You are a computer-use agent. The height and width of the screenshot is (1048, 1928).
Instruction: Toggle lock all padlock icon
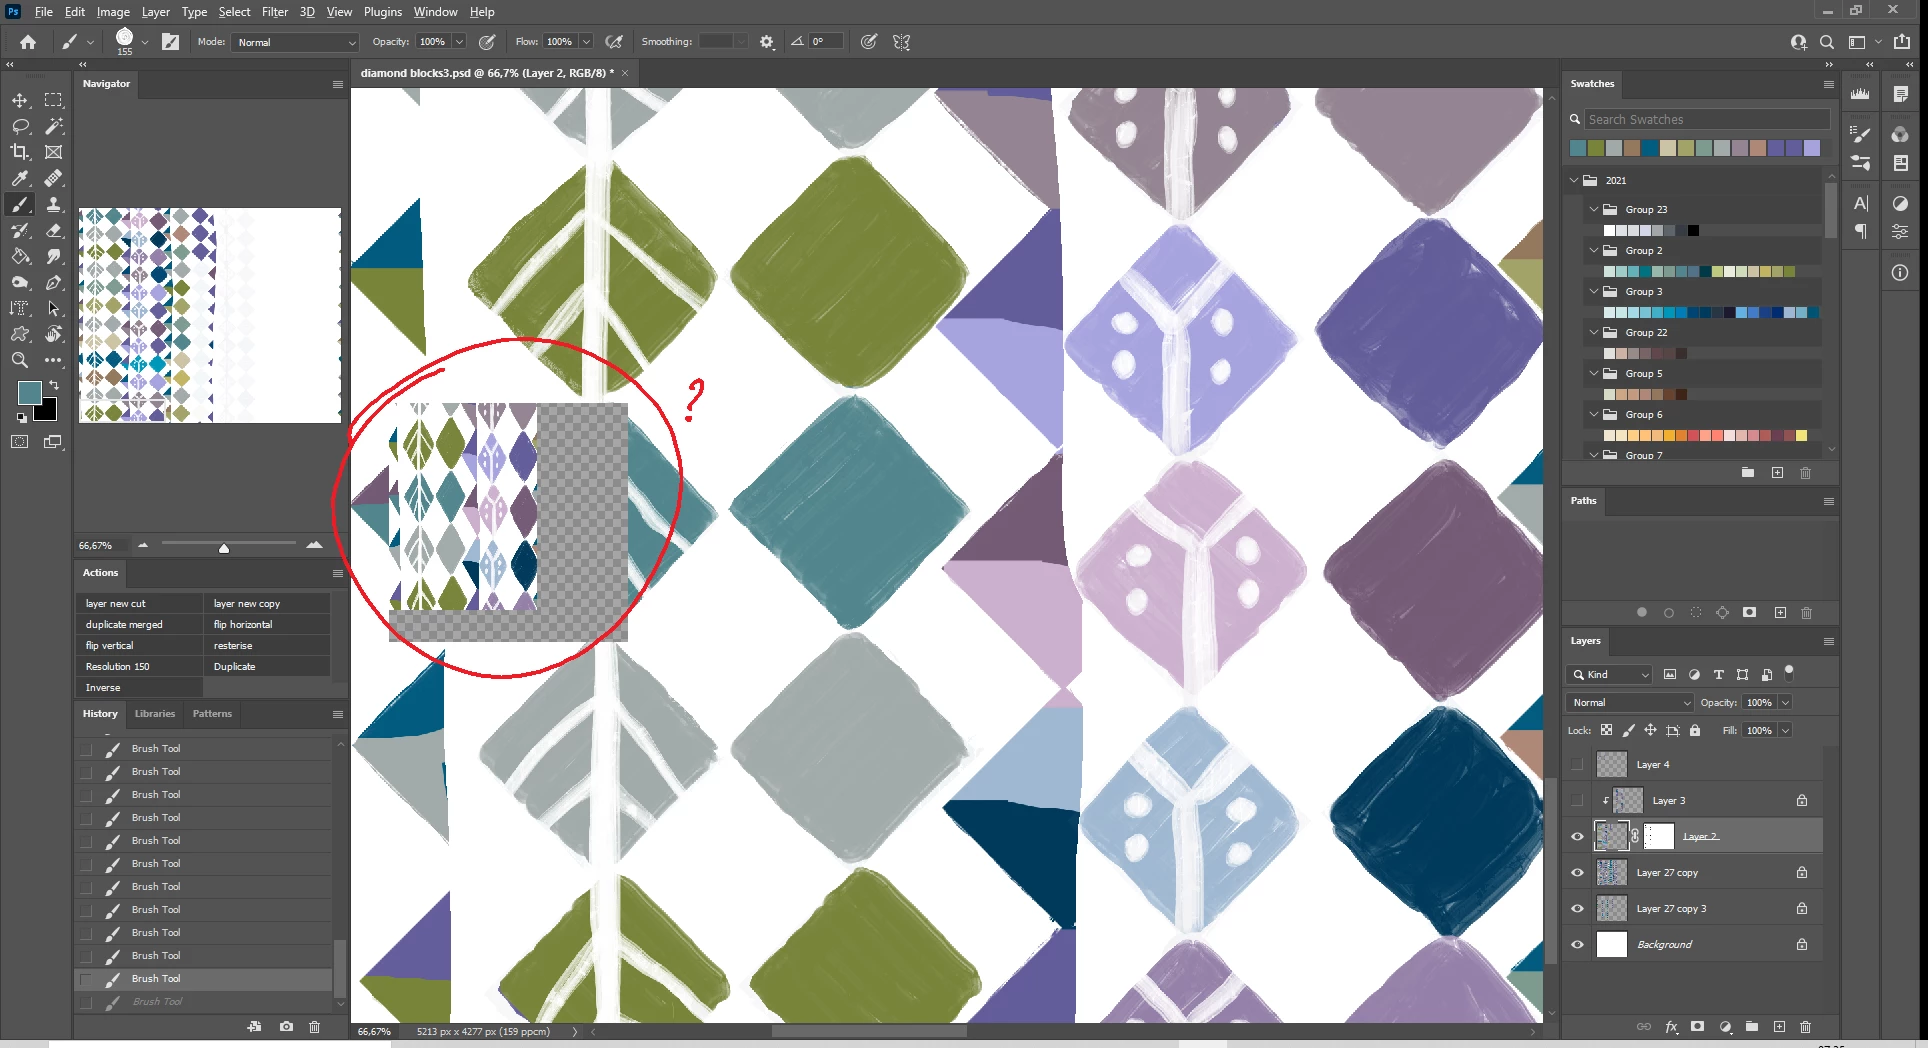click(x=1695, y=731)
